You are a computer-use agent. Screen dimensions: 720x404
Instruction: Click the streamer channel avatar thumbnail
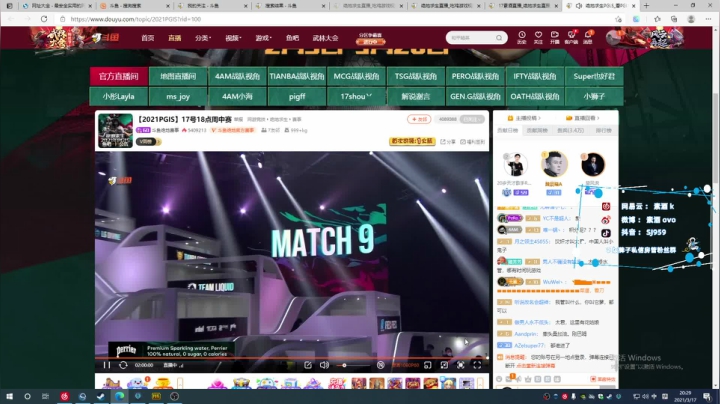point(115,130)
